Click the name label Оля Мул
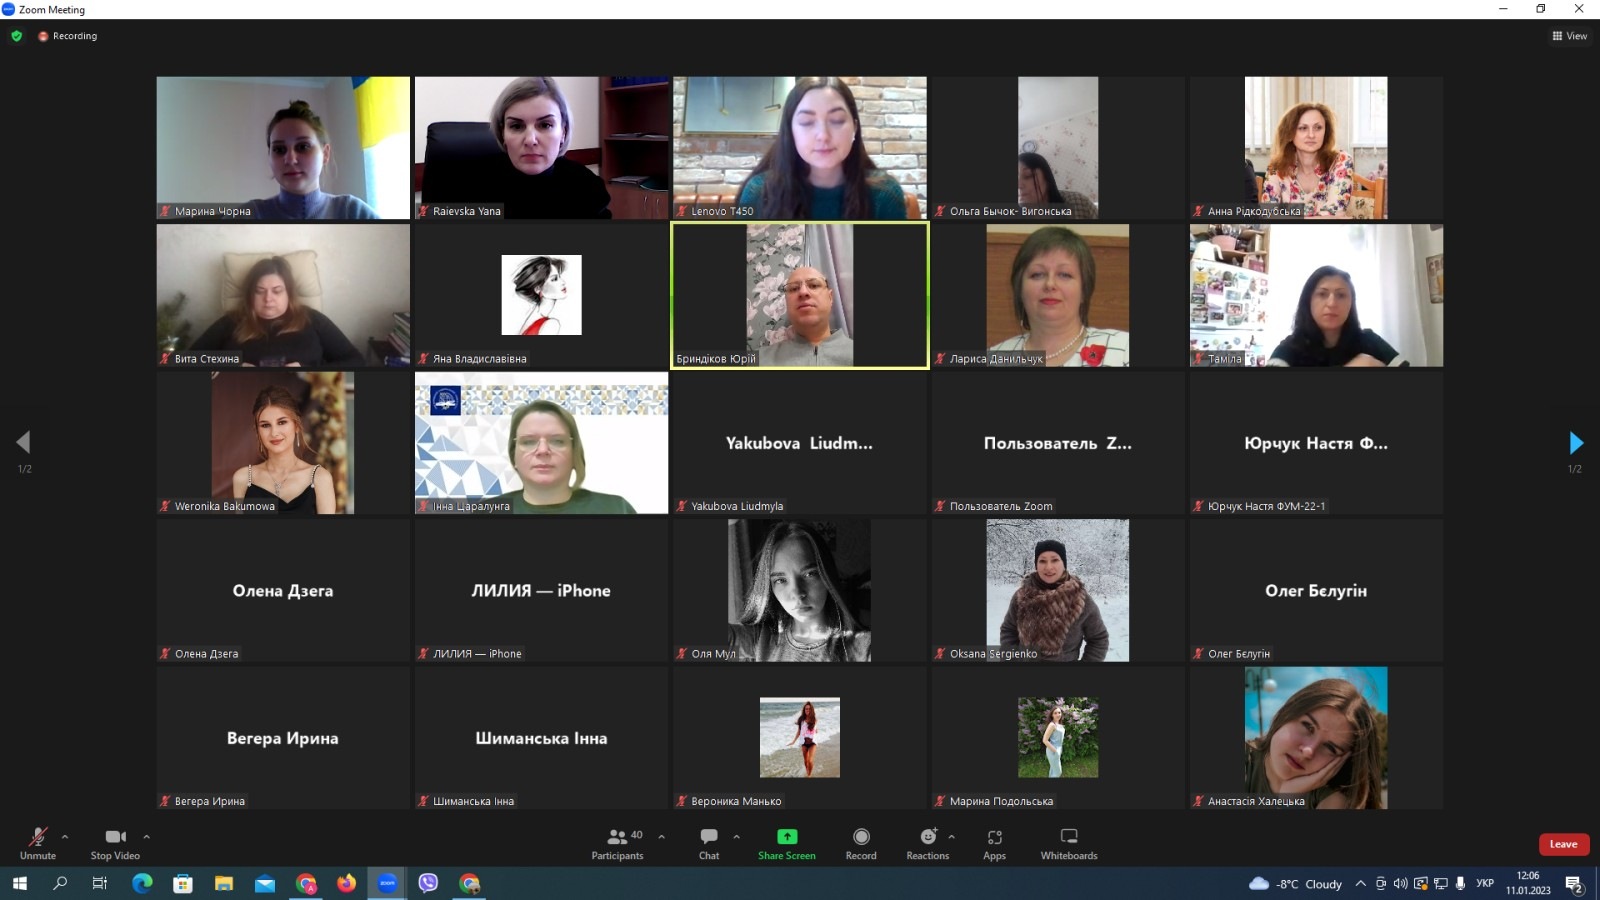Viewport: 1600px width, 900px height. pyautogui.click(x=713, y=654)
